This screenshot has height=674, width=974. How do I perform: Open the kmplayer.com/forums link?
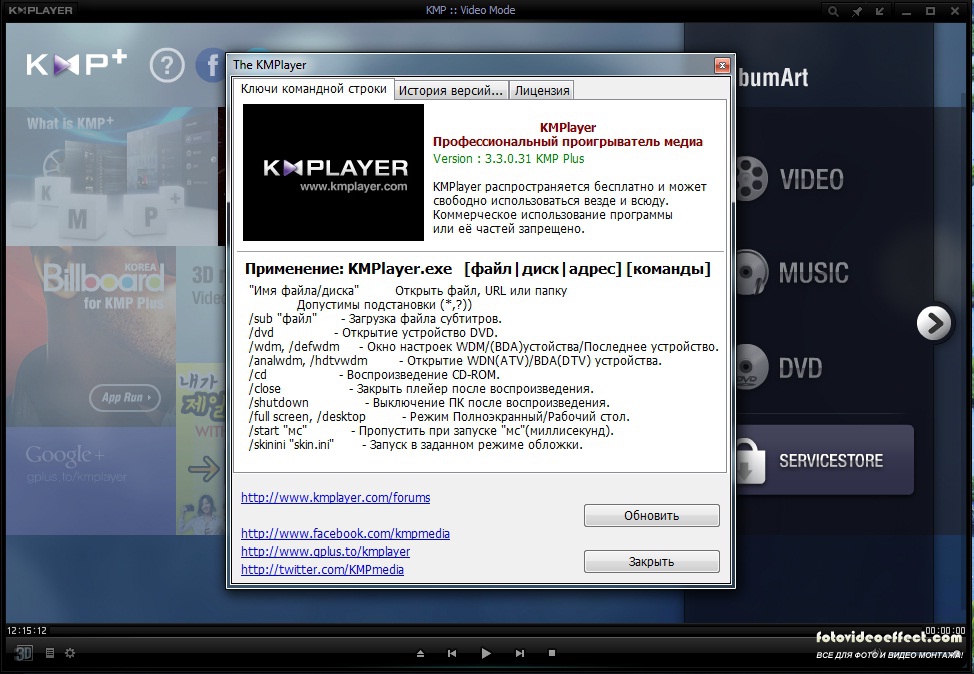[x=335, y=498]
